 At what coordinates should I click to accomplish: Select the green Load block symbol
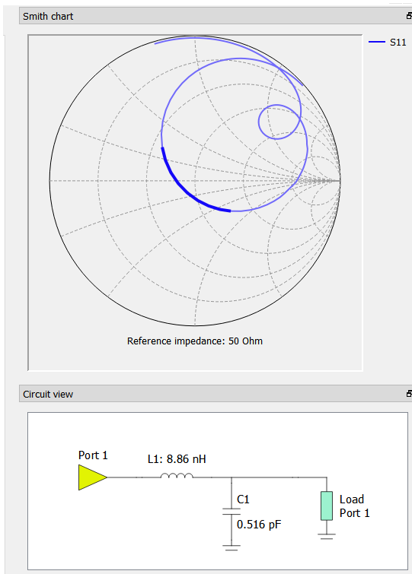(326, 506)
